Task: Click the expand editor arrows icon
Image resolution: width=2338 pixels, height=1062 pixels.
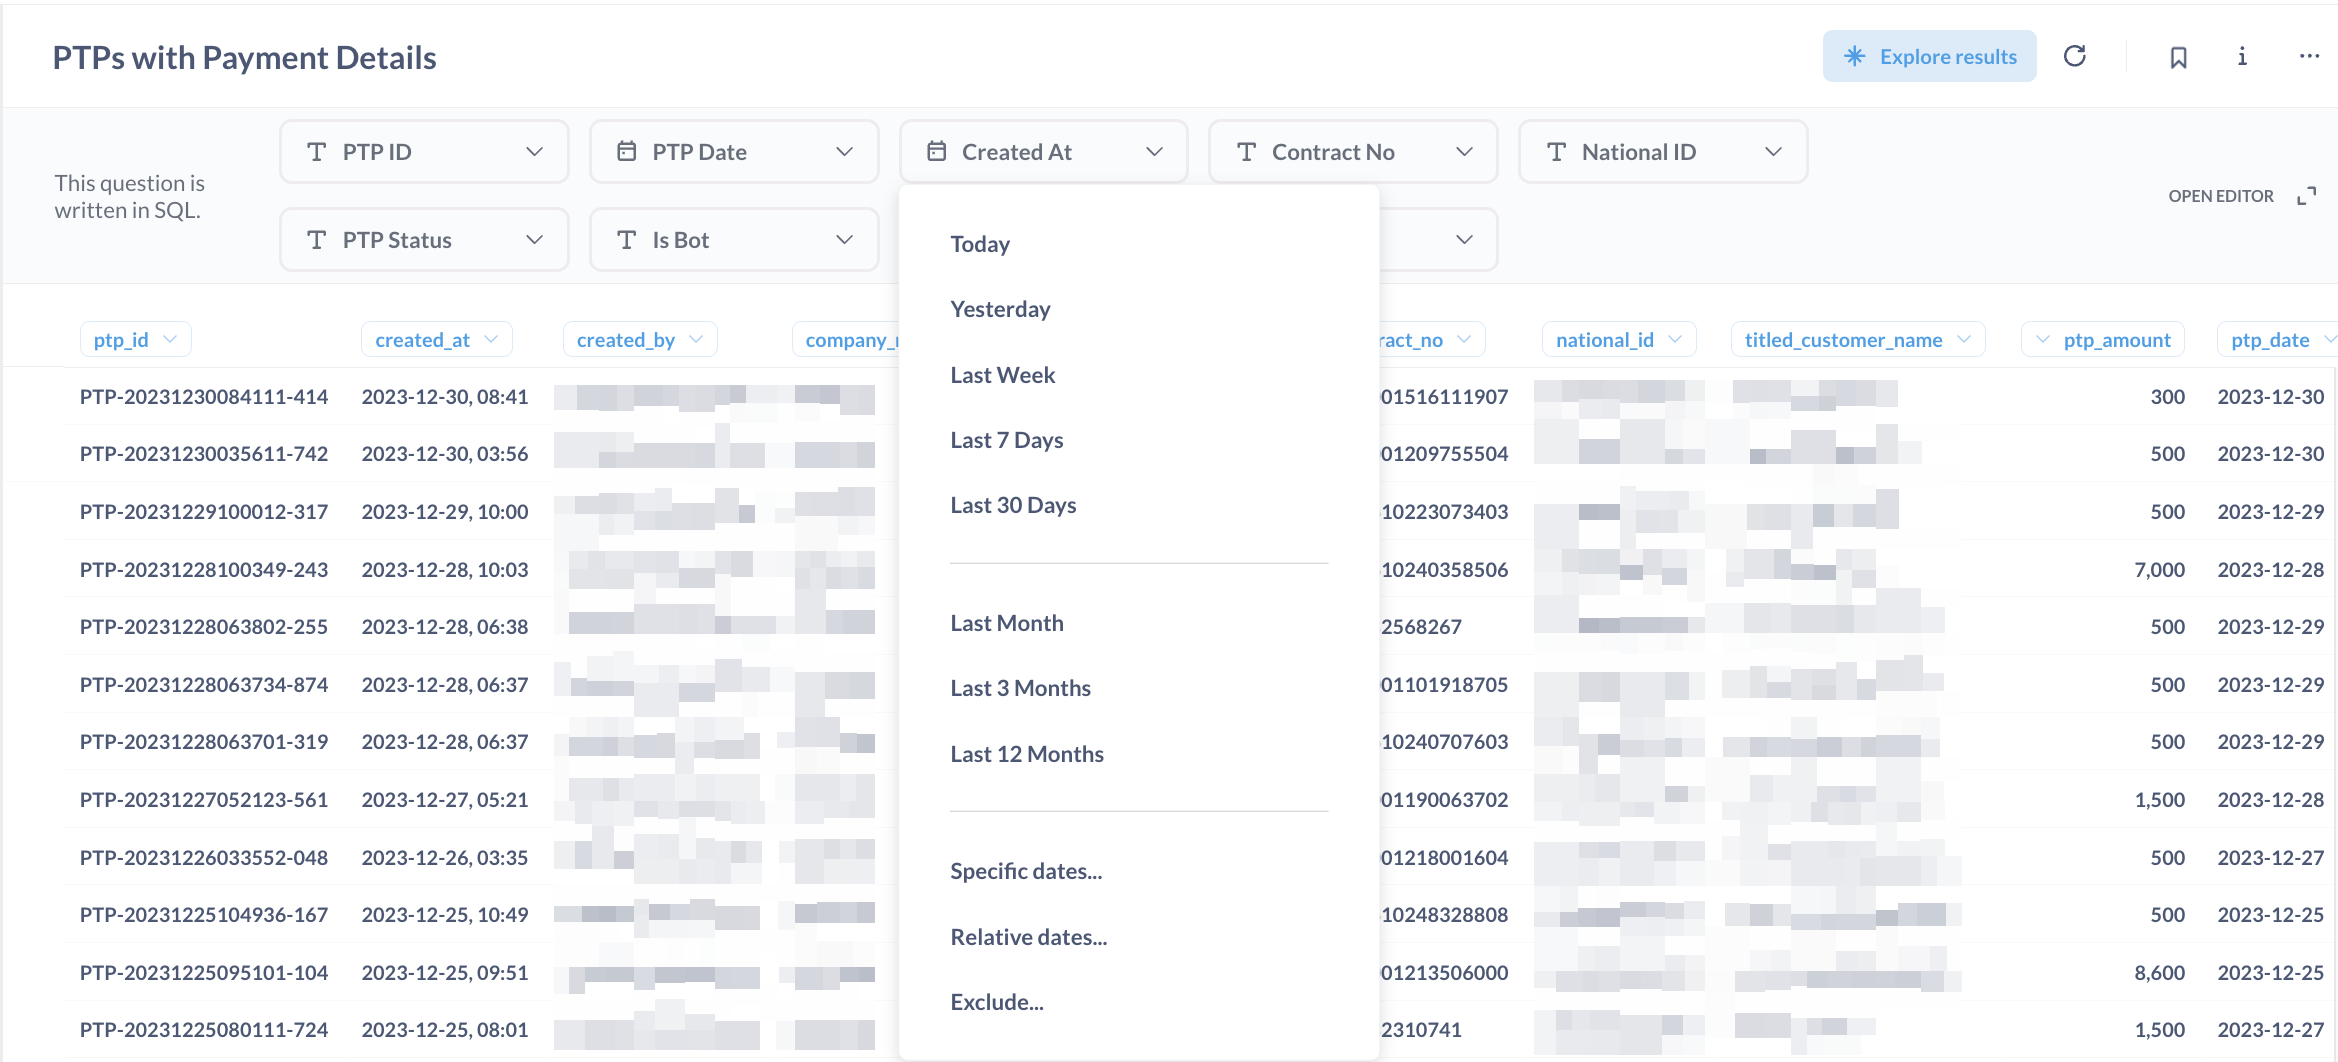Action: coord(2306,196)
